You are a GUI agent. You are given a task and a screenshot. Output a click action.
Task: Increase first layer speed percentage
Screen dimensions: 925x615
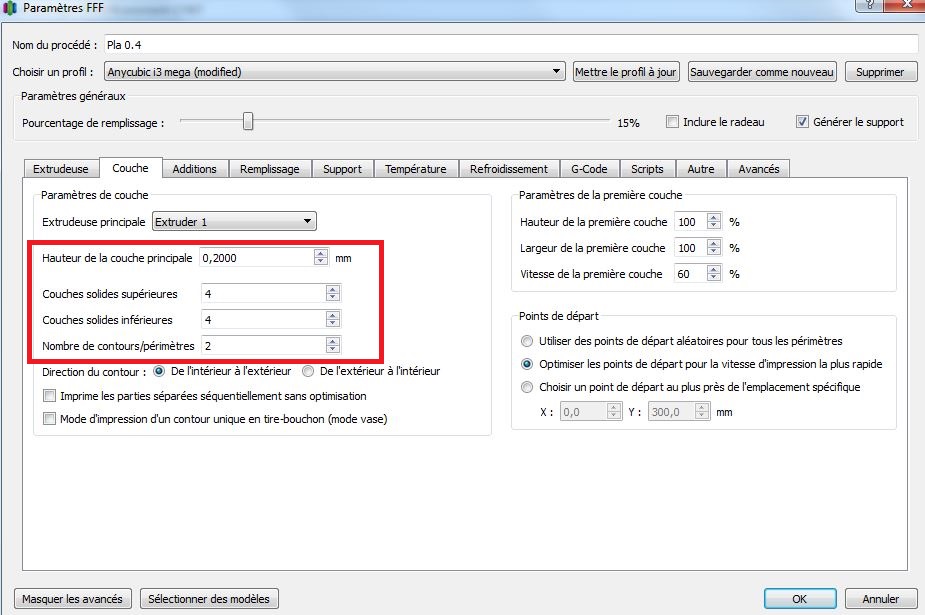(714, 269)
